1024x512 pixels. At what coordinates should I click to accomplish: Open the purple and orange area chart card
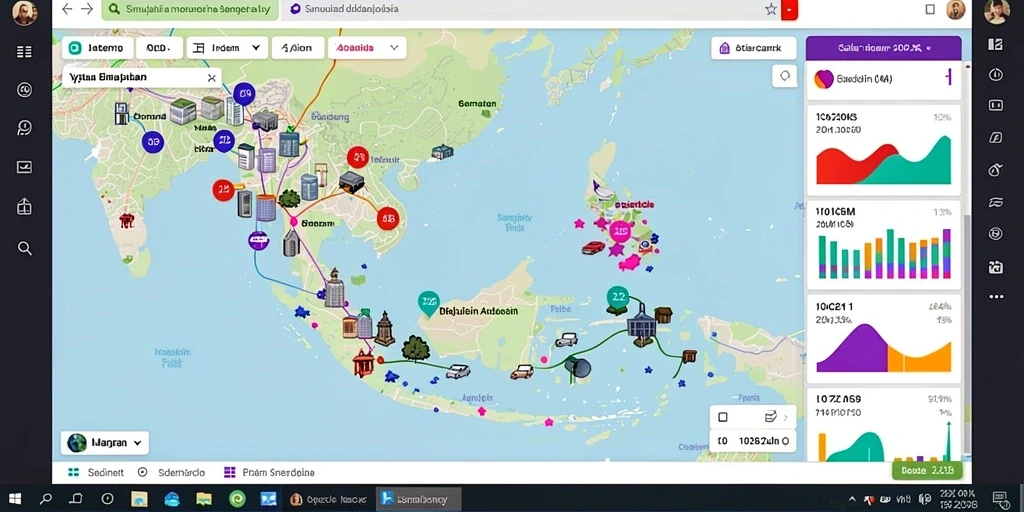883,340
